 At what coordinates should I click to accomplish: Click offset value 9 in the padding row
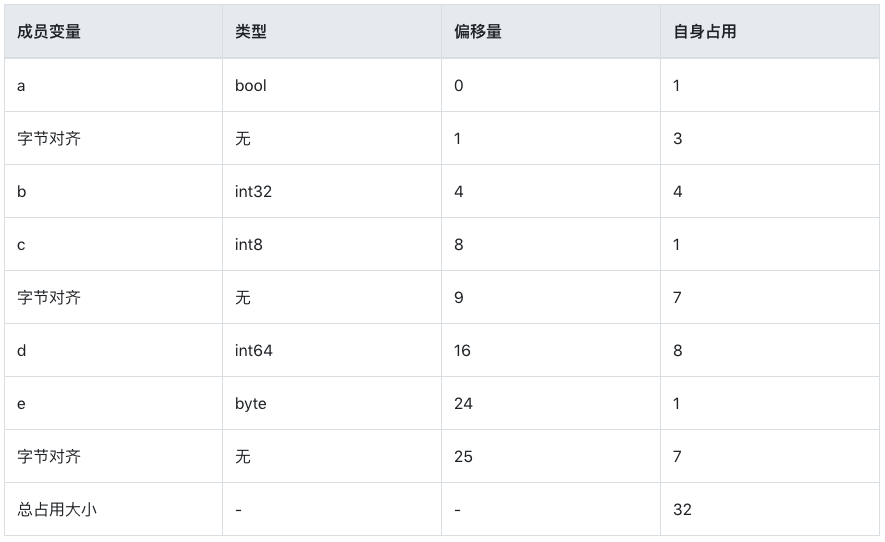(458, 298)
